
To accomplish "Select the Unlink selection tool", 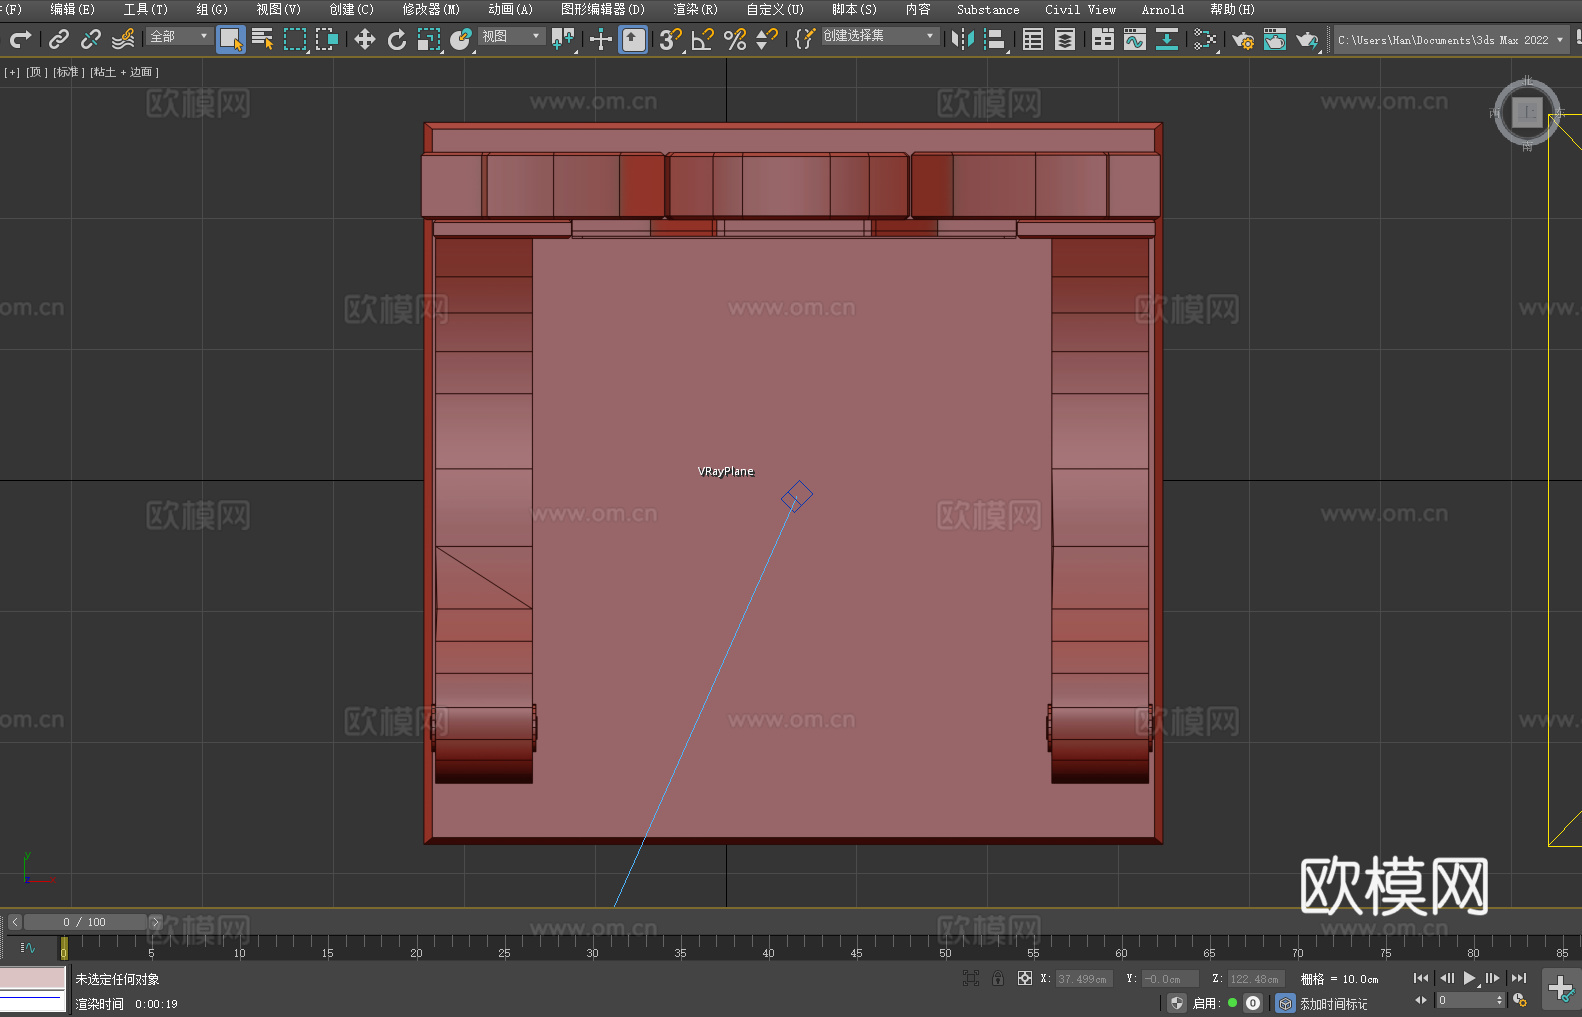I will [91, 39].
